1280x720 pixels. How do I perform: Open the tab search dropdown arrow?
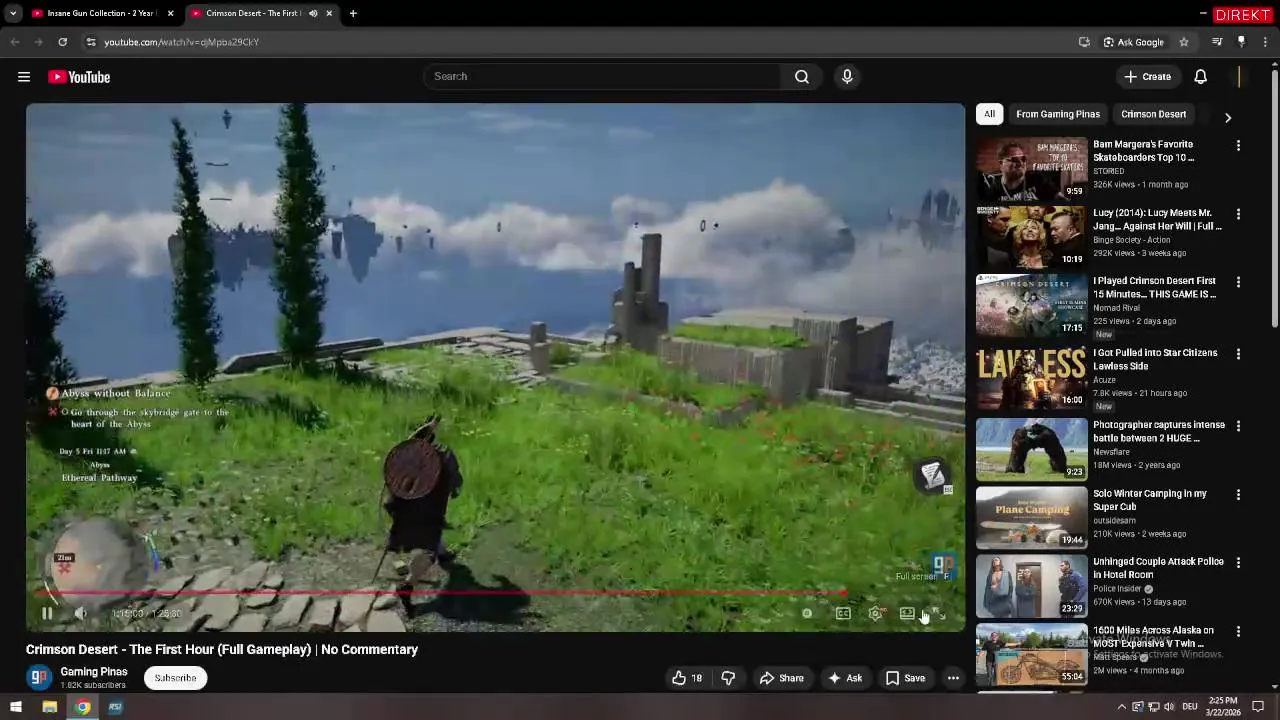point(12,13)
